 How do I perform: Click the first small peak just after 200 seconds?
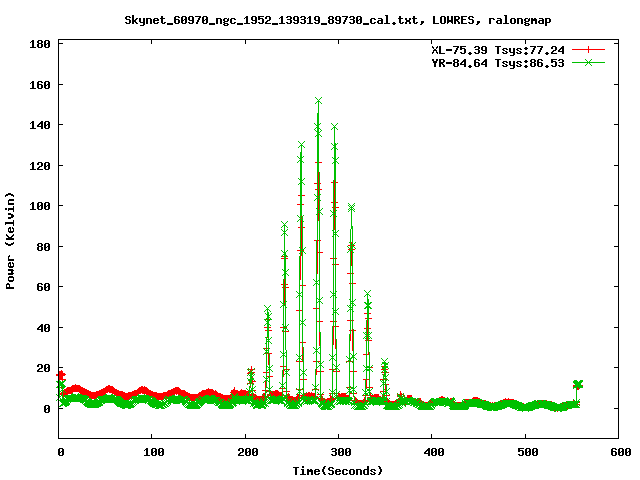pos(251,373)
